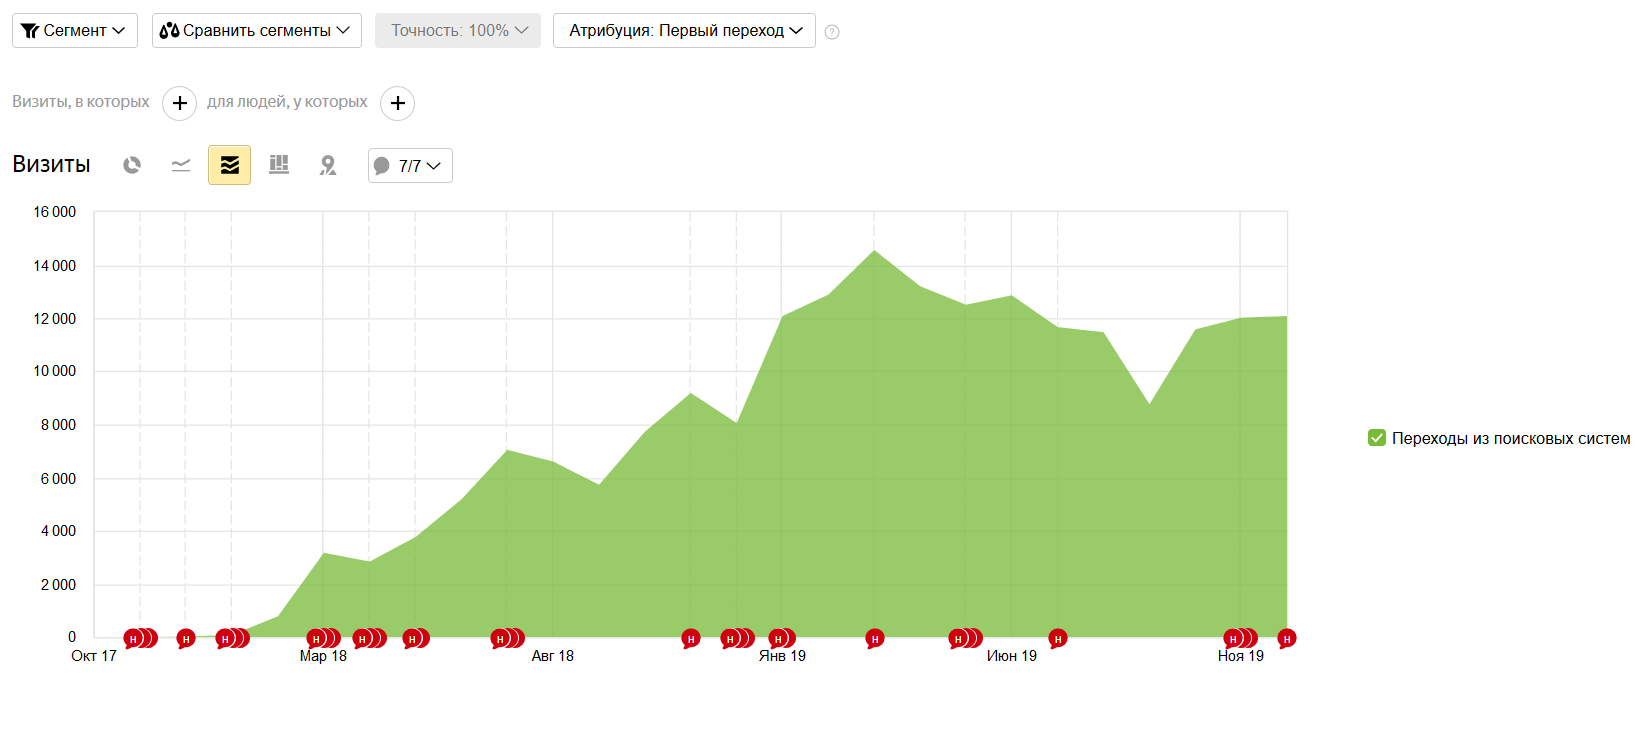Add a condition for для людей, у которых
This screenshot has height=741, width=1636.
(397, 103)
